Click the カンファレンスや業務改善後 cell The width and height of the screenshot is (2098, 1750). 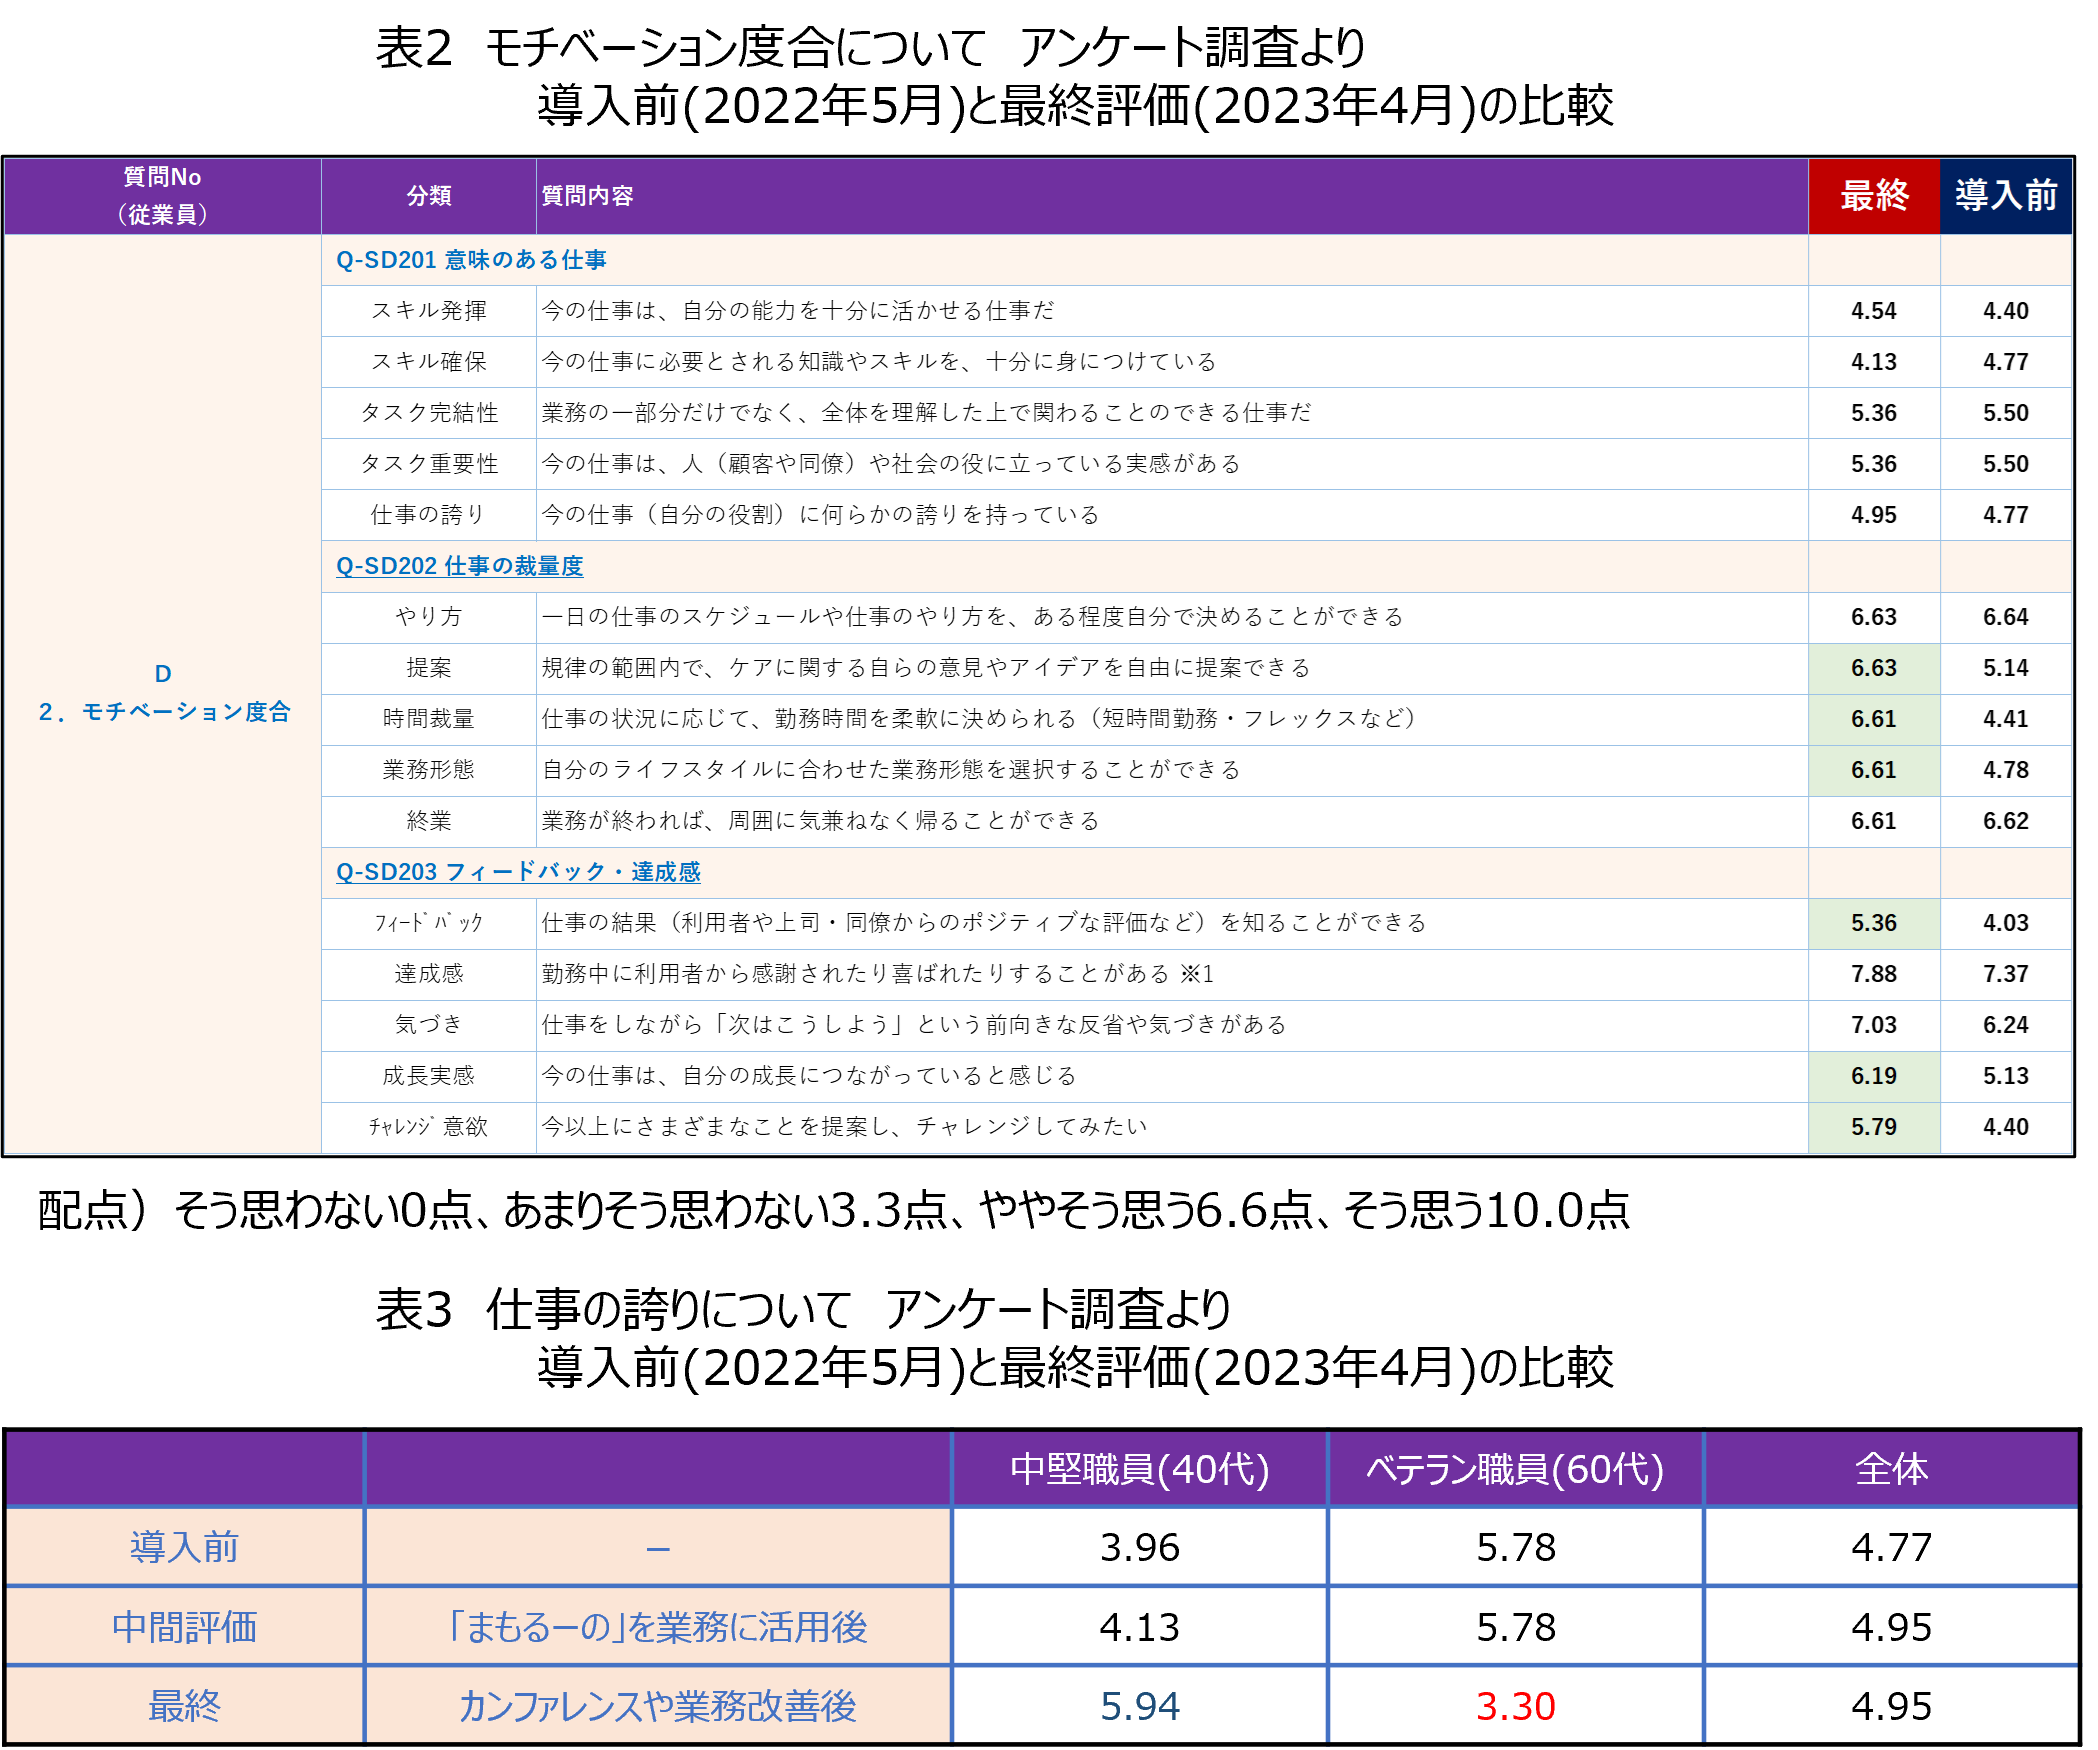click(657, 1706)
